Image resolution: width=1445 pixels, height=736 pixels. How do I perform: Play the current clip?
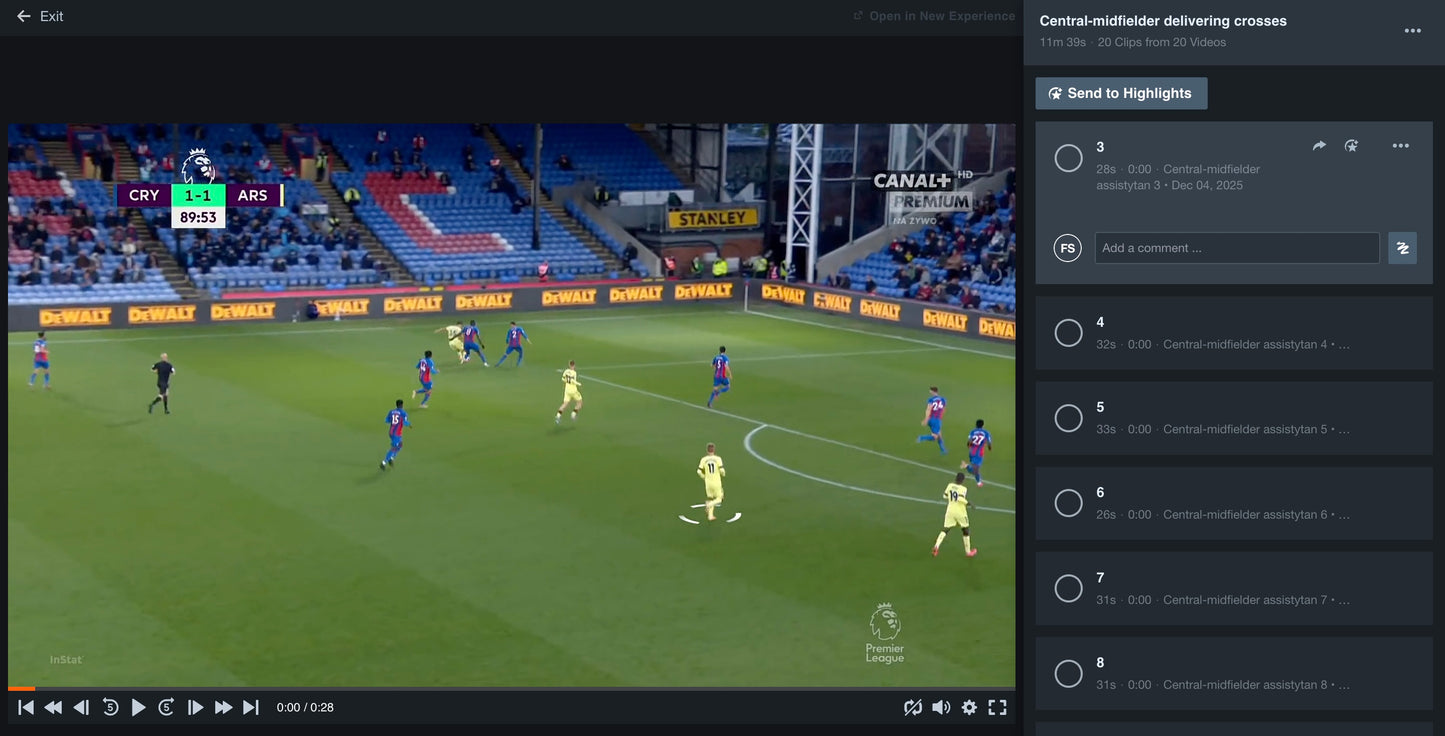click(x=139, y=707)
